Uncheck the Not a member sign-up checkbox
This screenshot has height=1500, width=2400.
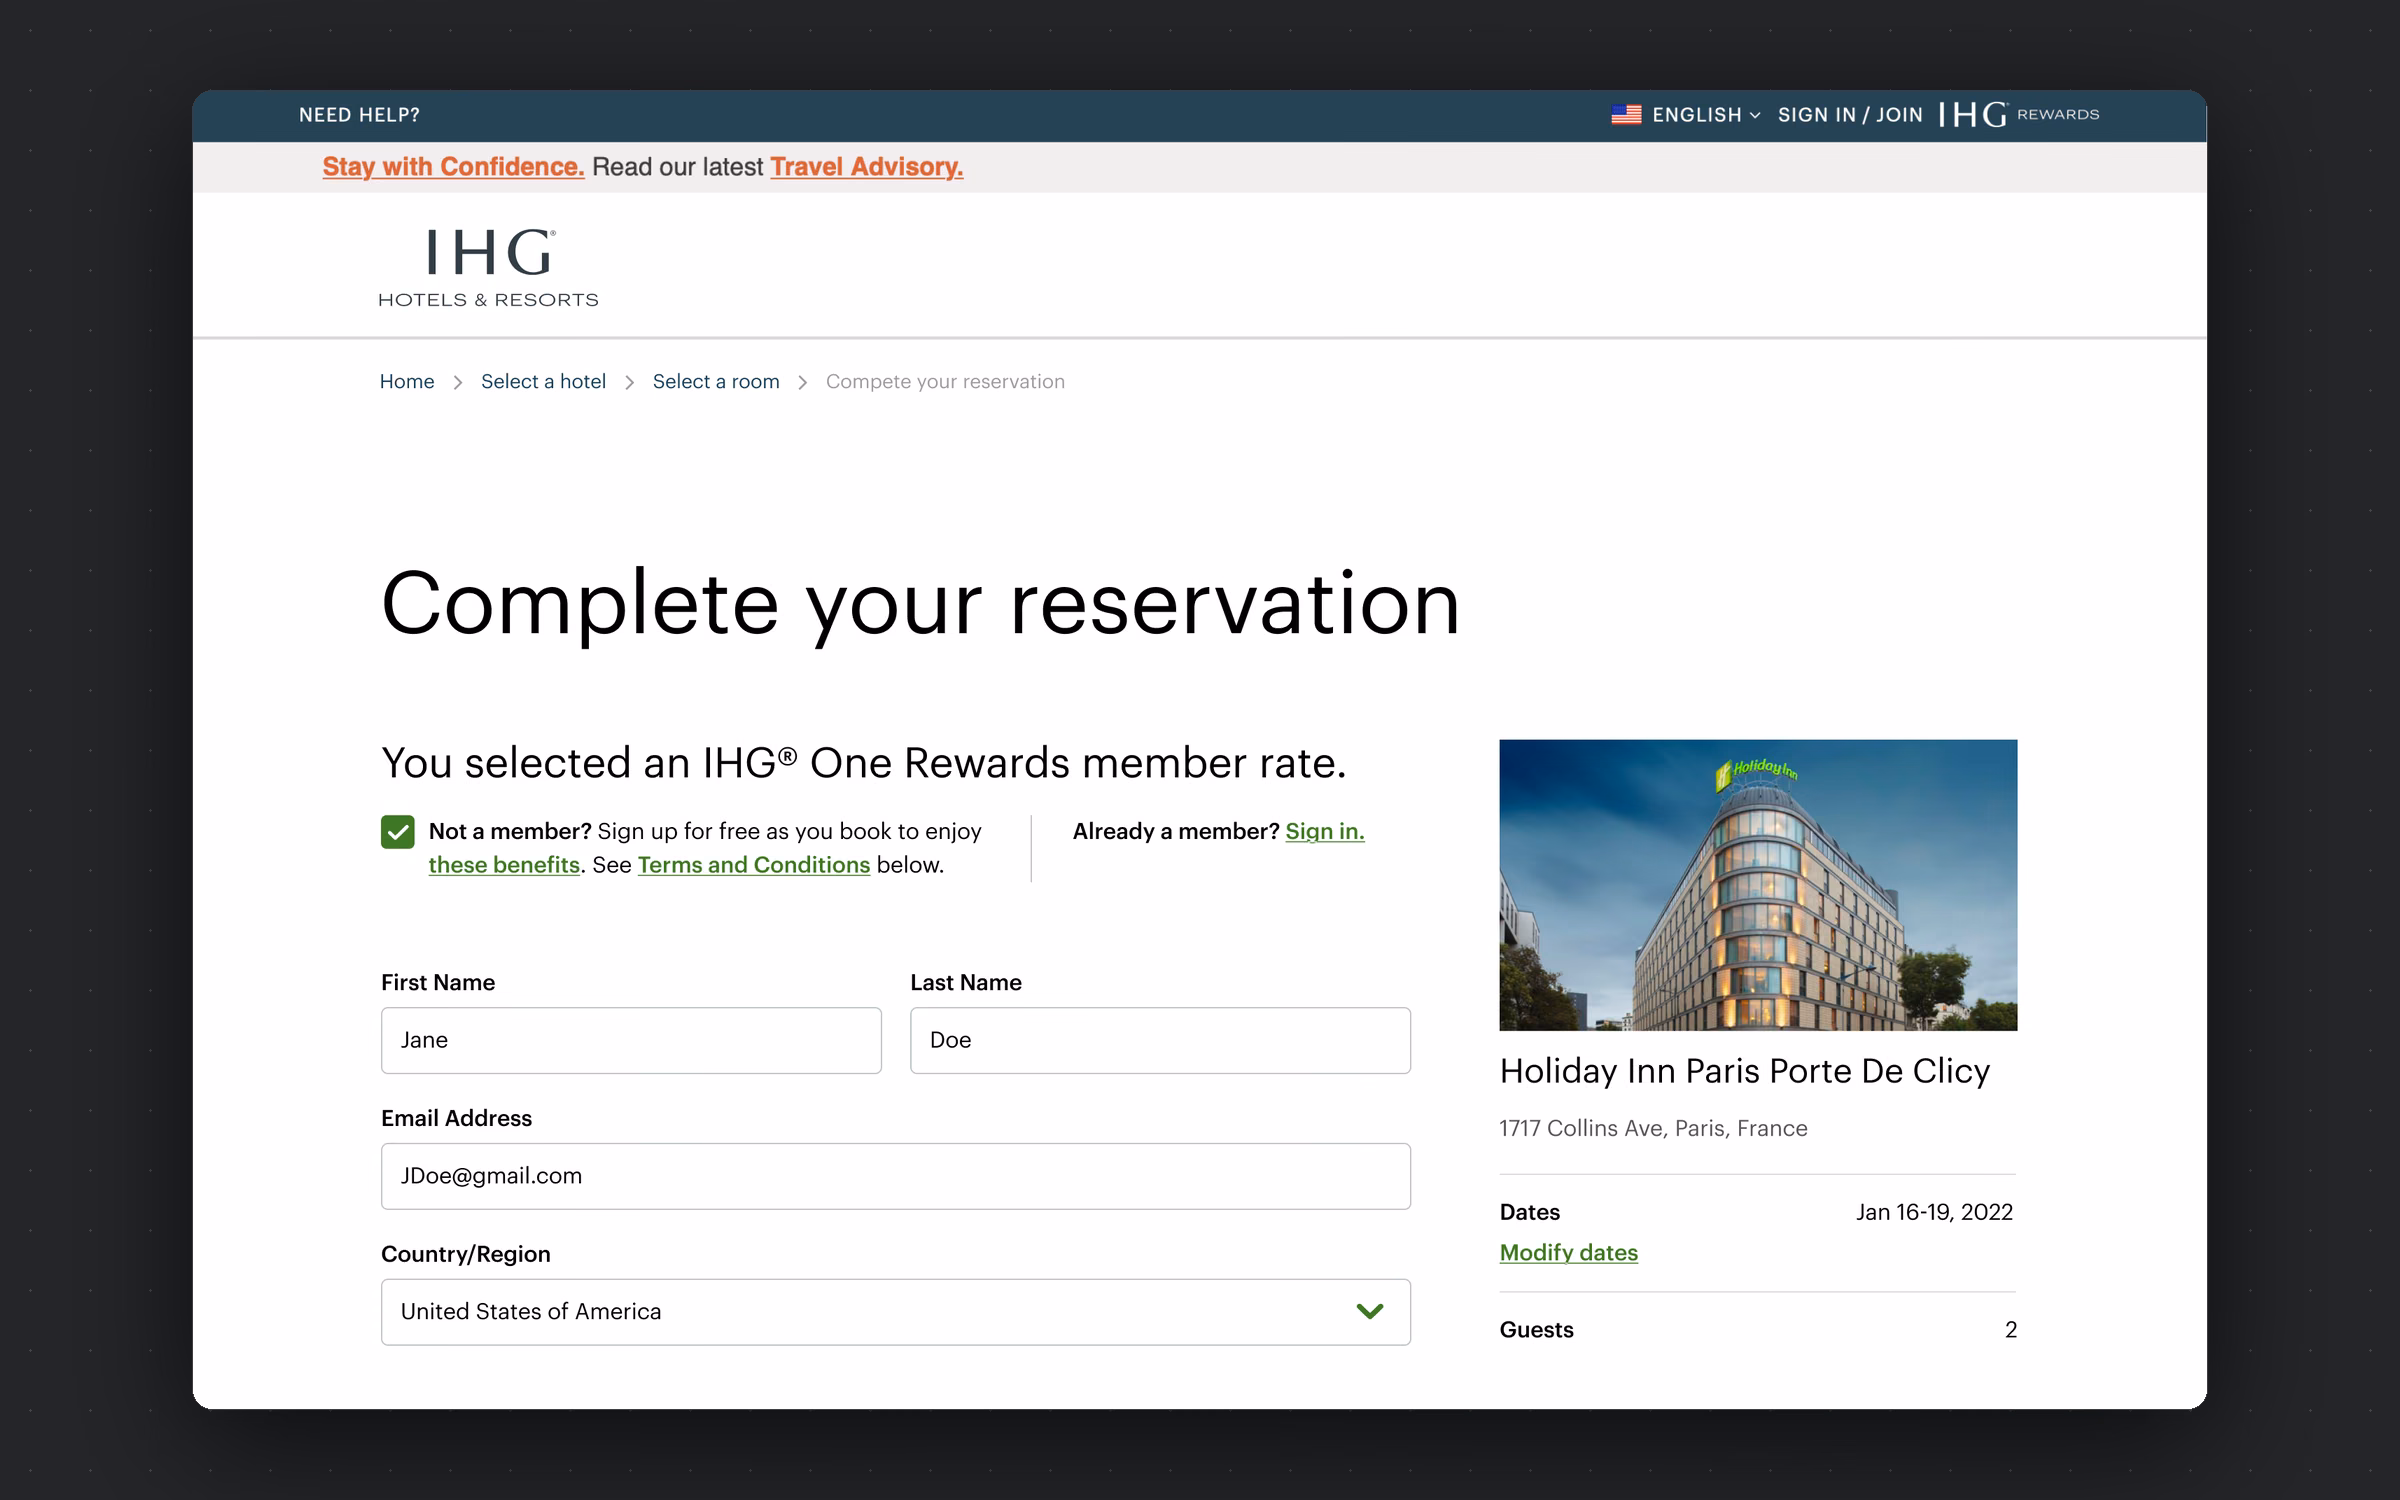click(398, 832)
